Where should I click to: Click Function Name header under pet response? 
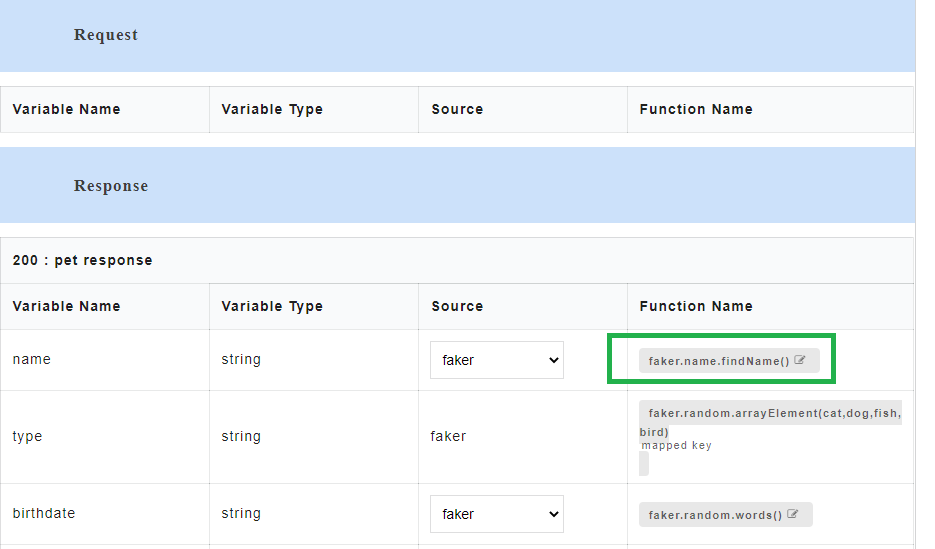click(x=696, y=306)
